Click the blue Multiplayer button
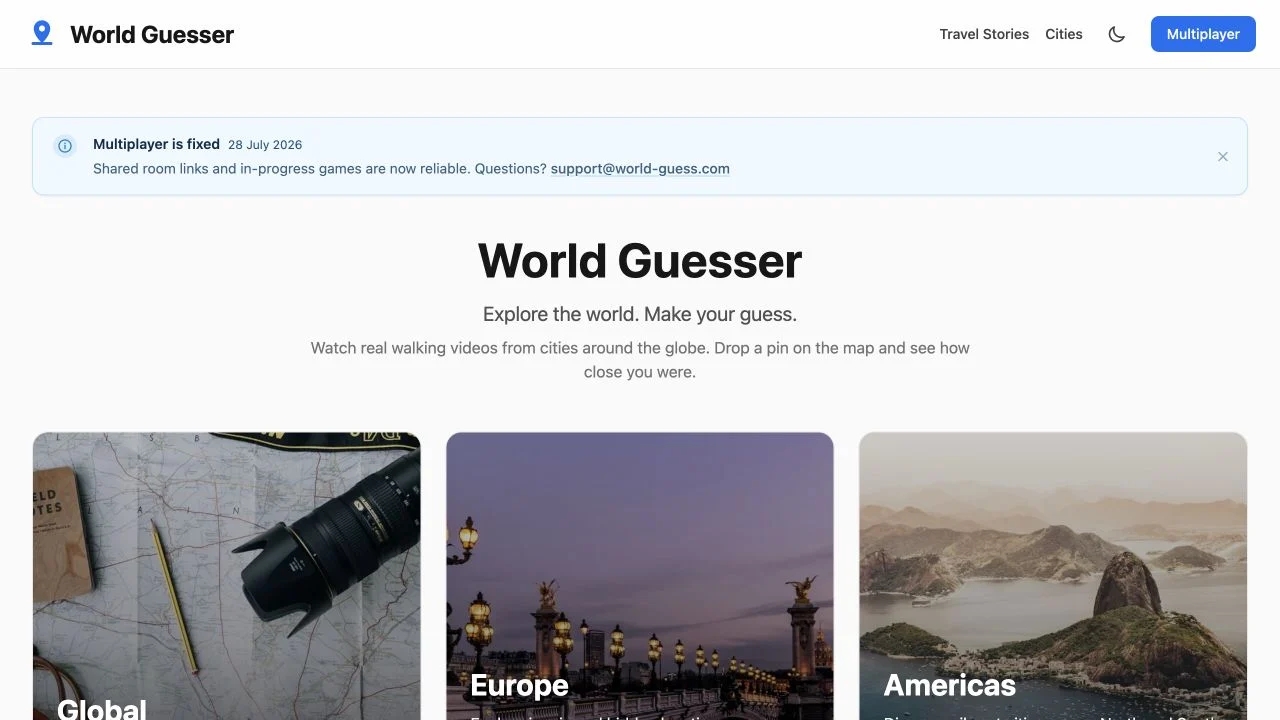 (x=1203, y=34)
